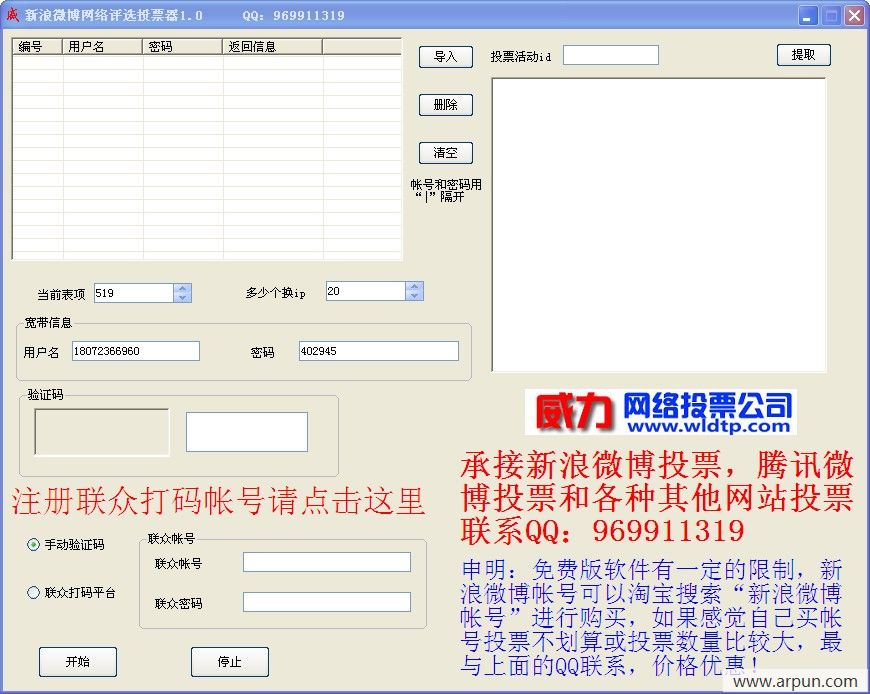This screenshot has height=694, width=870.
Task: Click the 当前表项 number field showing 519
Action: pyautogui.click(x=134, y=293)
